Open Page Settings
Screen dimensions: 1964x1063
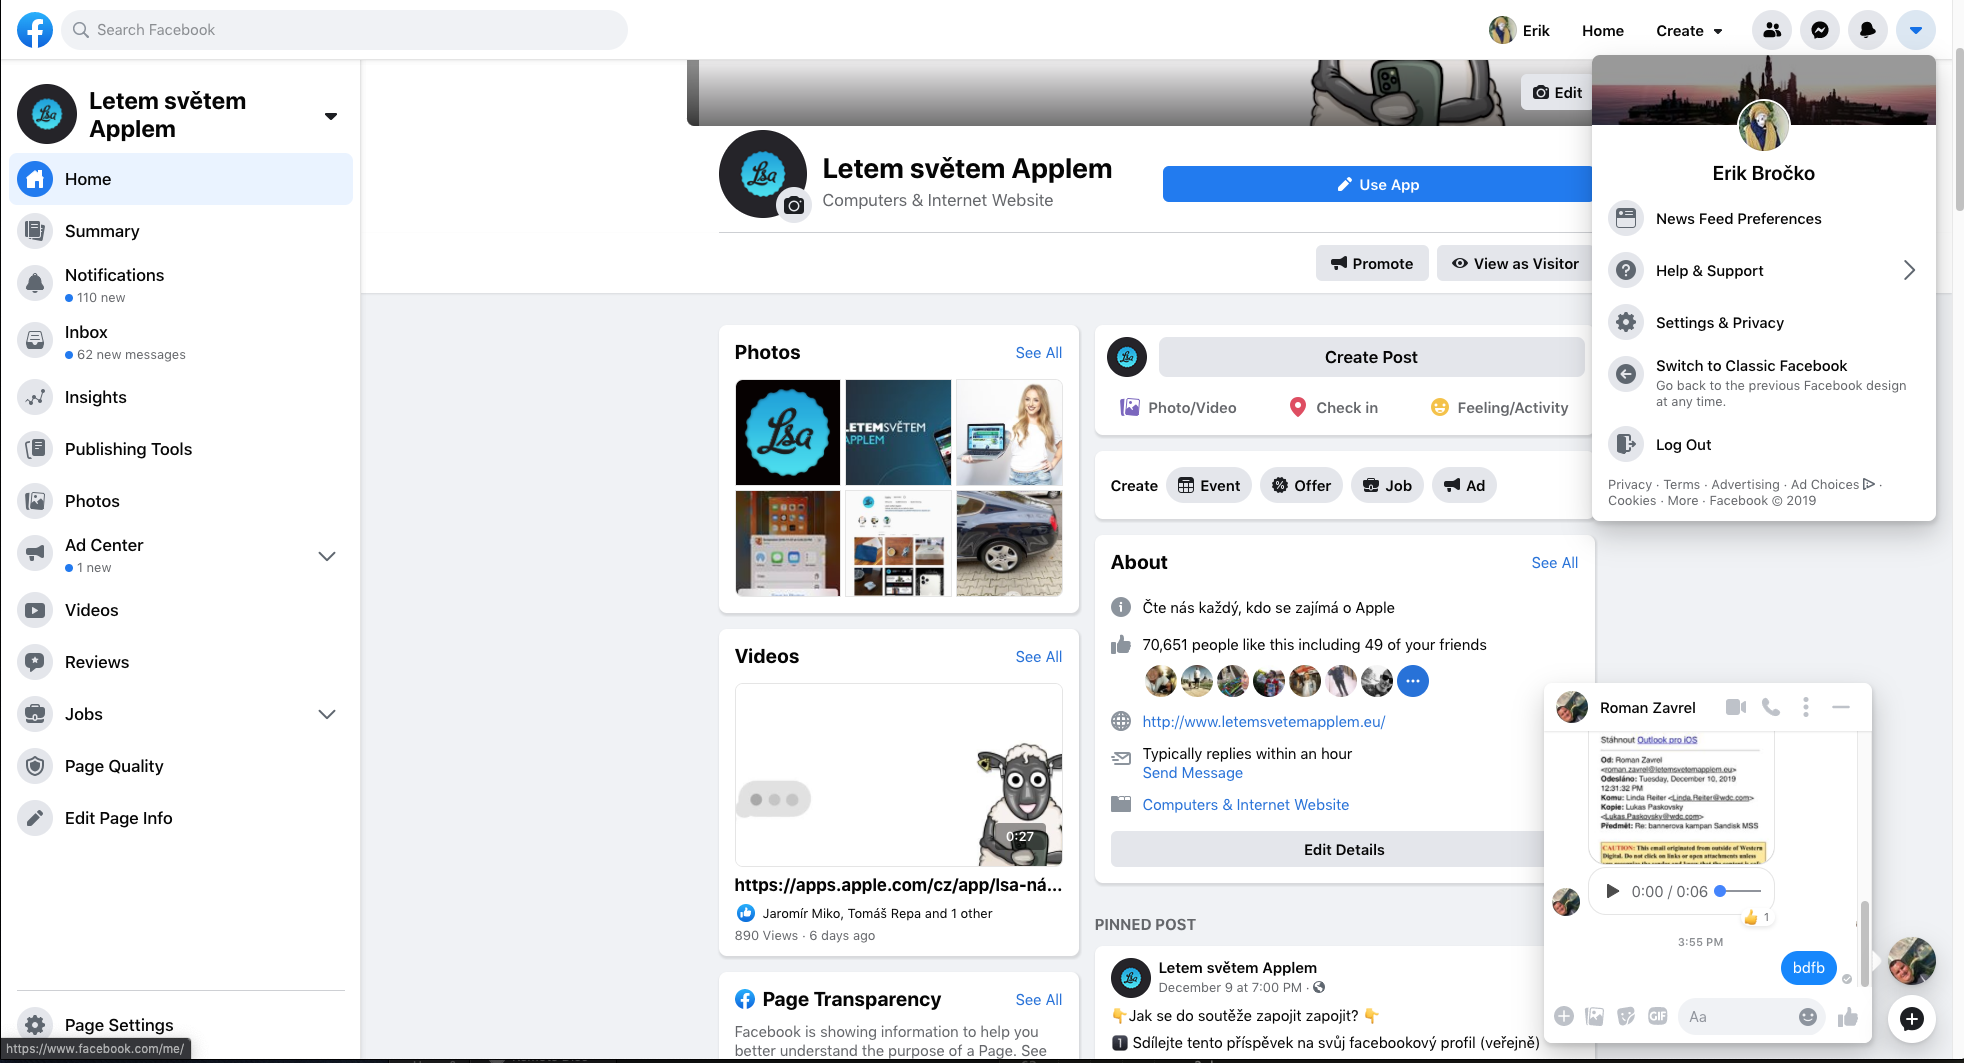click(x=181, y=1025)
